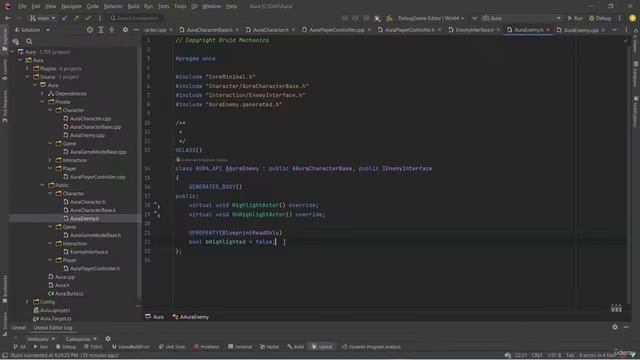640x360 pixels.
Task: Open the Tools menu
Action: 180,6
